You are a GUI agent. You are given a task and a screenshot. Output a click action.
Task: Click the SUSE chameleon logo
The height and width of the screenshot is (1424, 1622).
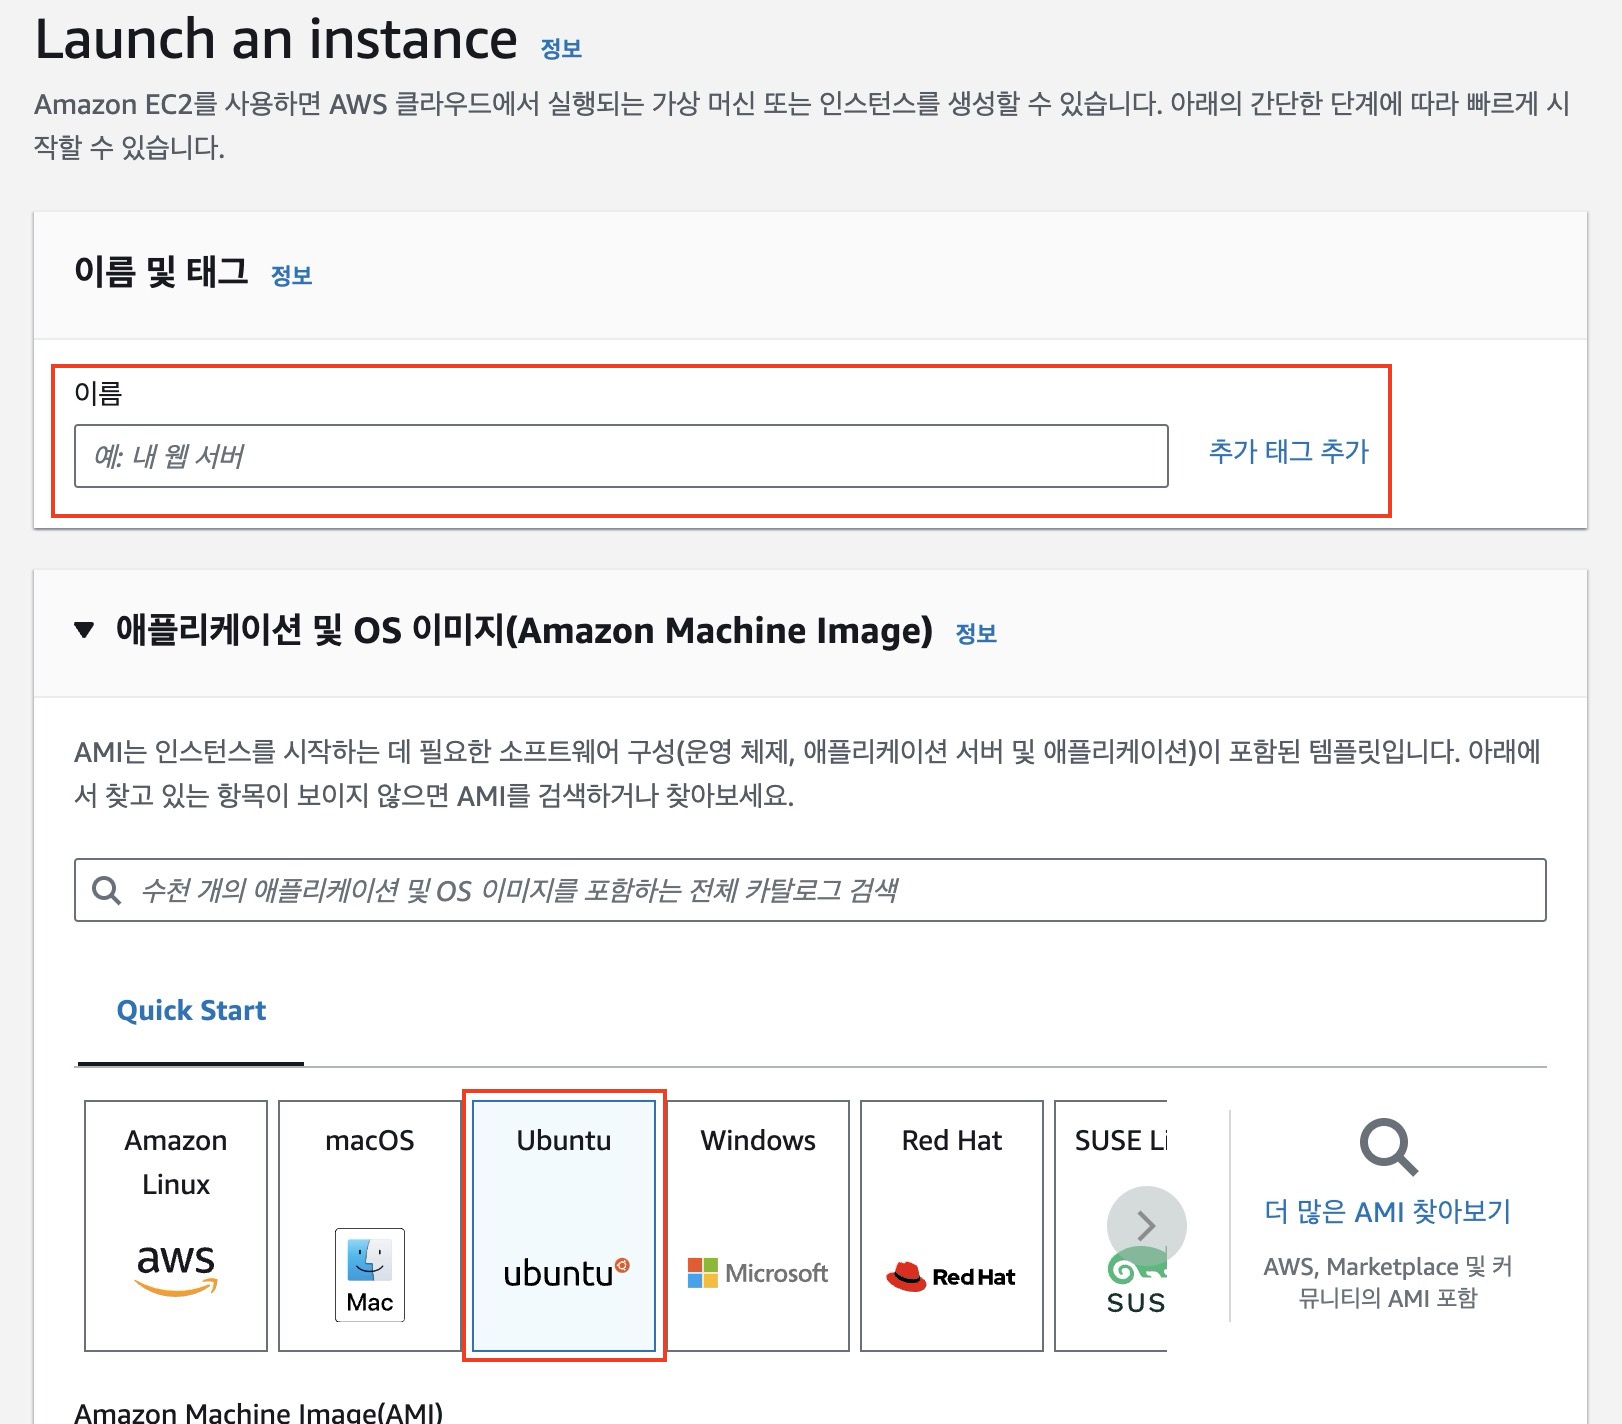tap(1137, 1282)
